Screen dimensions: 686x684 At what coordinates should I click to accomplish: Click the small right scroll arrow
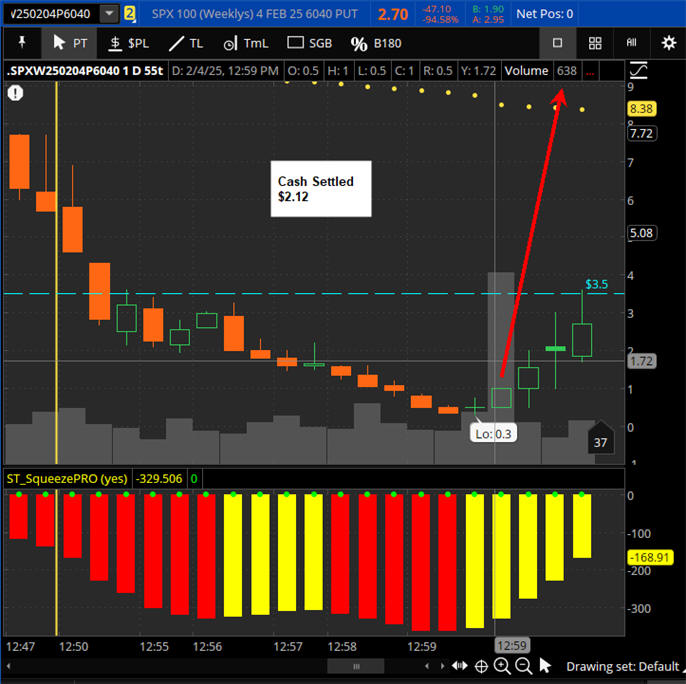tap(442, 666)
